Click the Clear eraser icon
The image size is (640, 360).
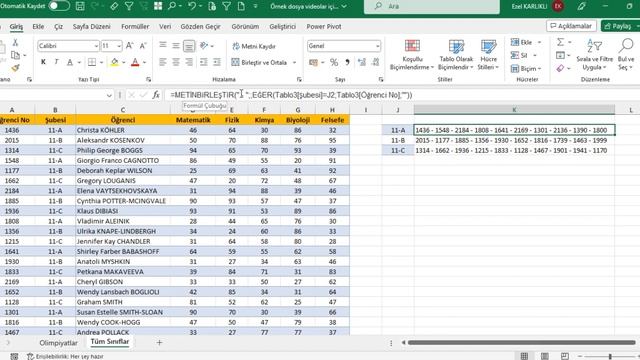pyautogui.click(x=561, y=68)
